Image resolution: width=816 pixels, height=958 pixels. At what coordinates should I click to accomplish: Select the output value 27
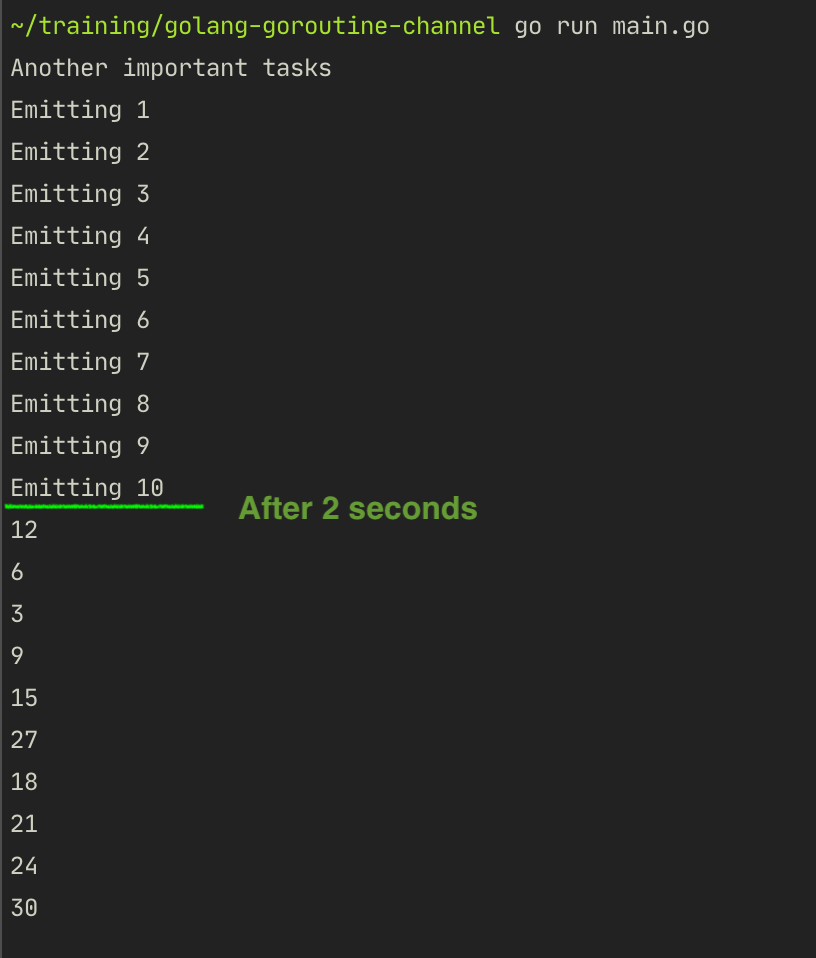click(x=24, y=740)
